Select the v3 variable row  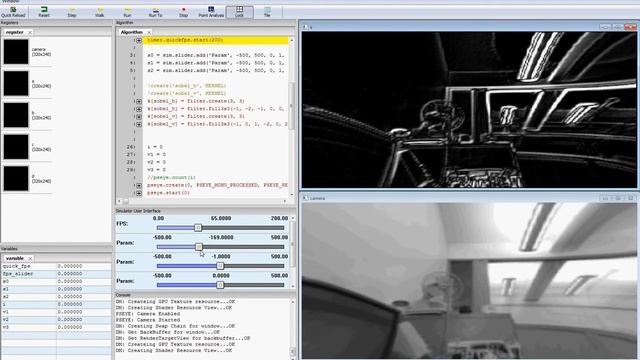point(56,327)
